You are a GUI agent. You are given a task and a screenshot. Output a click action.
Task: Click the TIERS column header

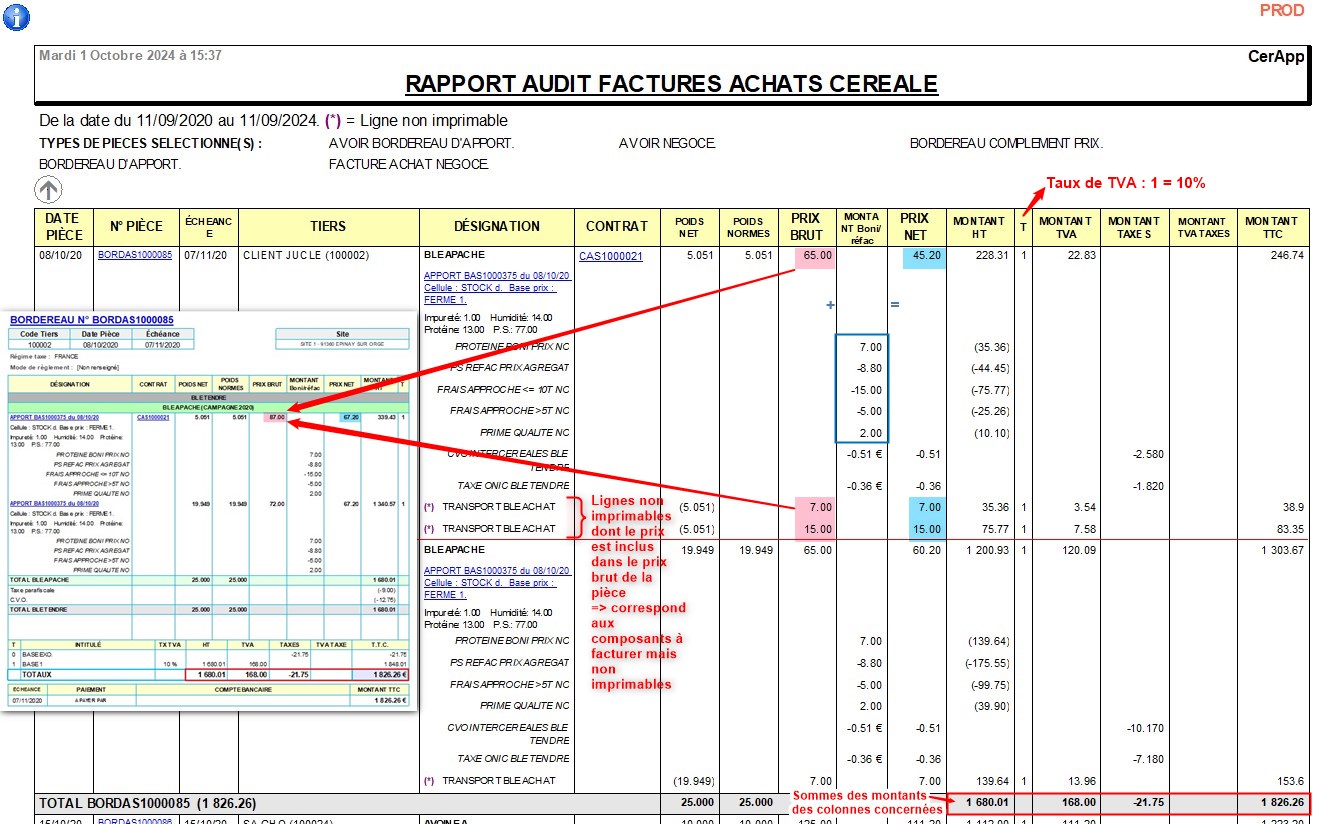pos(328,227)
